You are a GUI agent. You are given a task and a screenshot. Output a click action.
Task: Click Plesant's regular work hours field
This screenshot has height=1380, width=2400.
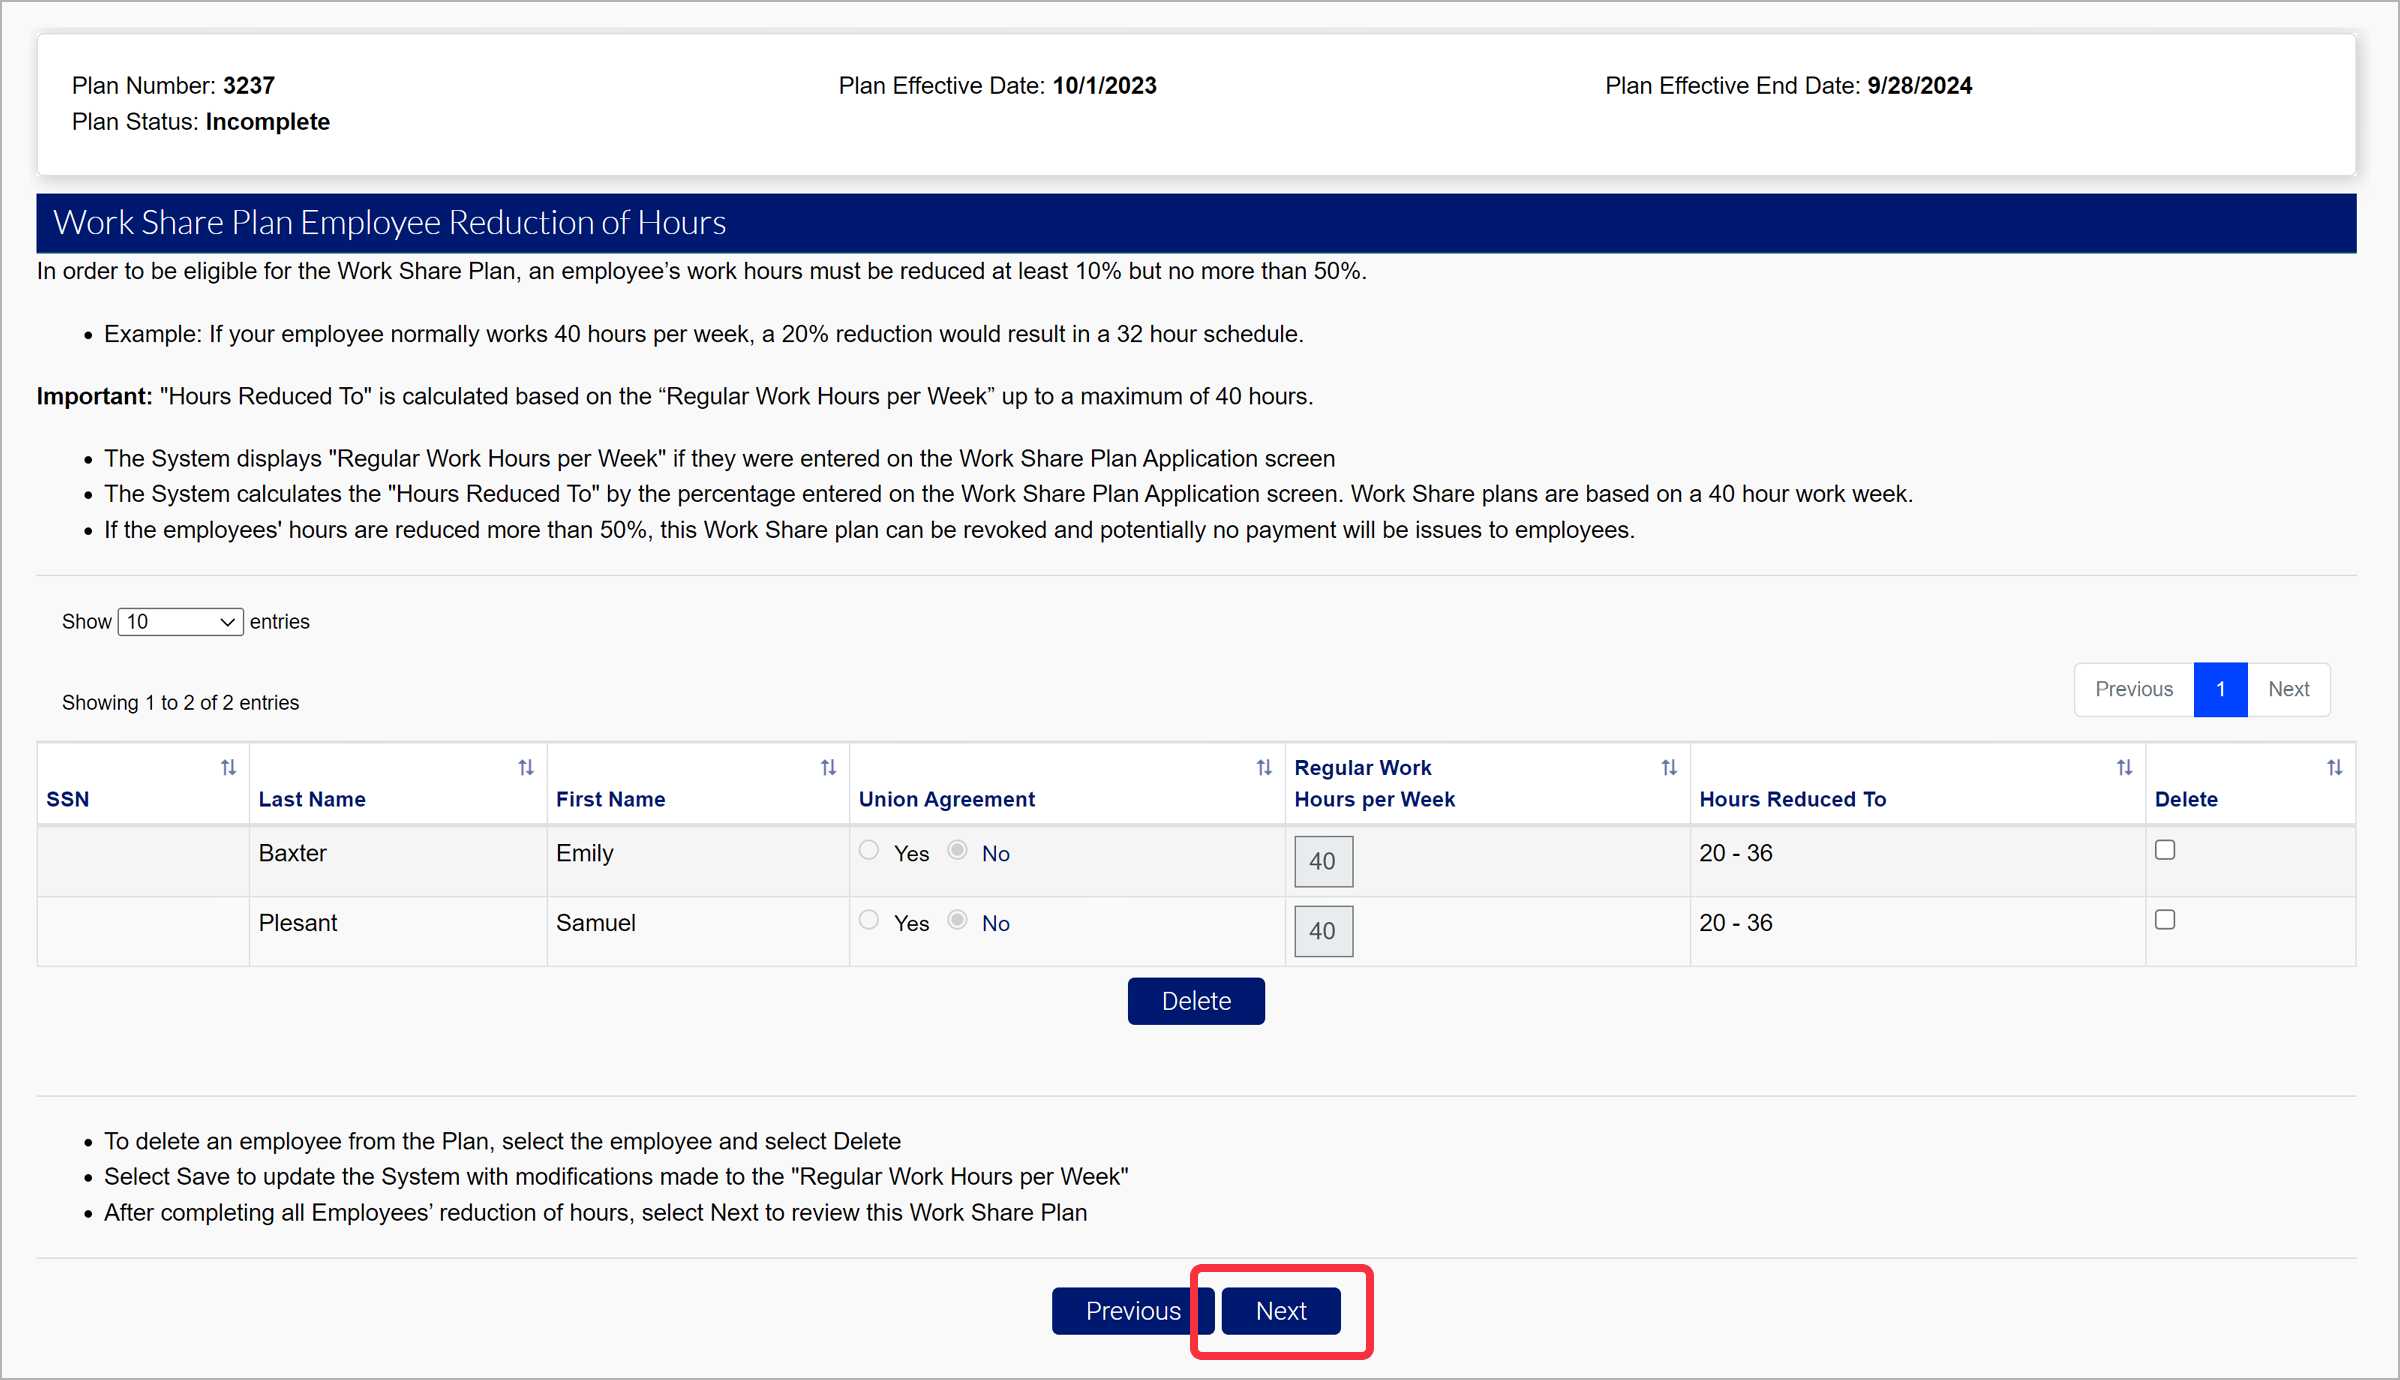click(1323, 931)
